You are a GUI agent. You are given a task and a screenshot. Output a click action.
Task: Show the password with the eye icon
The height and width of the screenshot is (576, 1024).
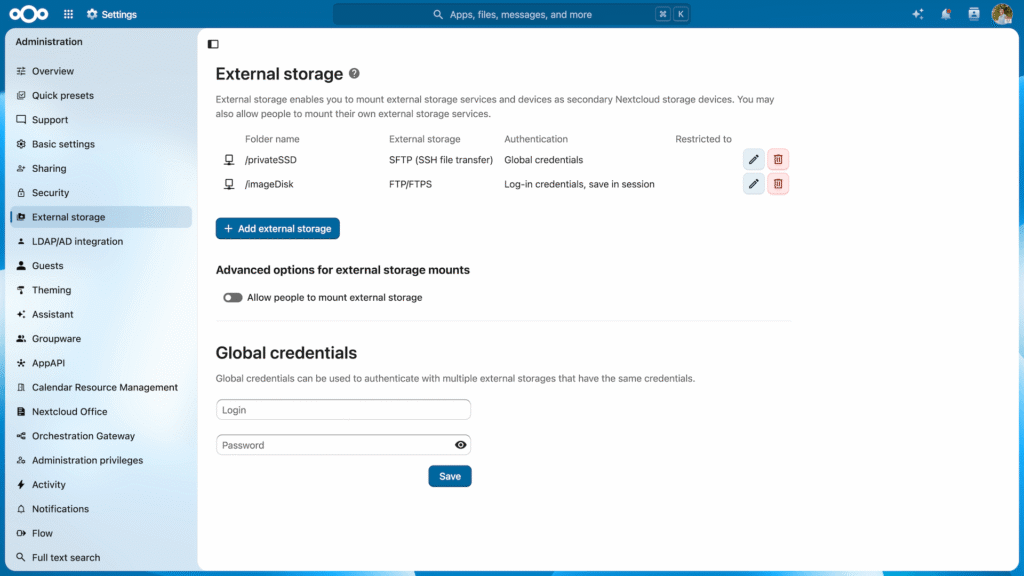point(460,445)
